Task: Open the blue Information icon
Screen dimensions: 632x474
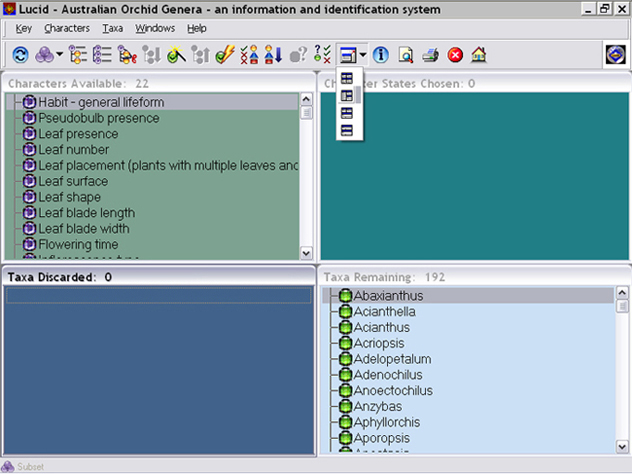Action: point(380,55)
